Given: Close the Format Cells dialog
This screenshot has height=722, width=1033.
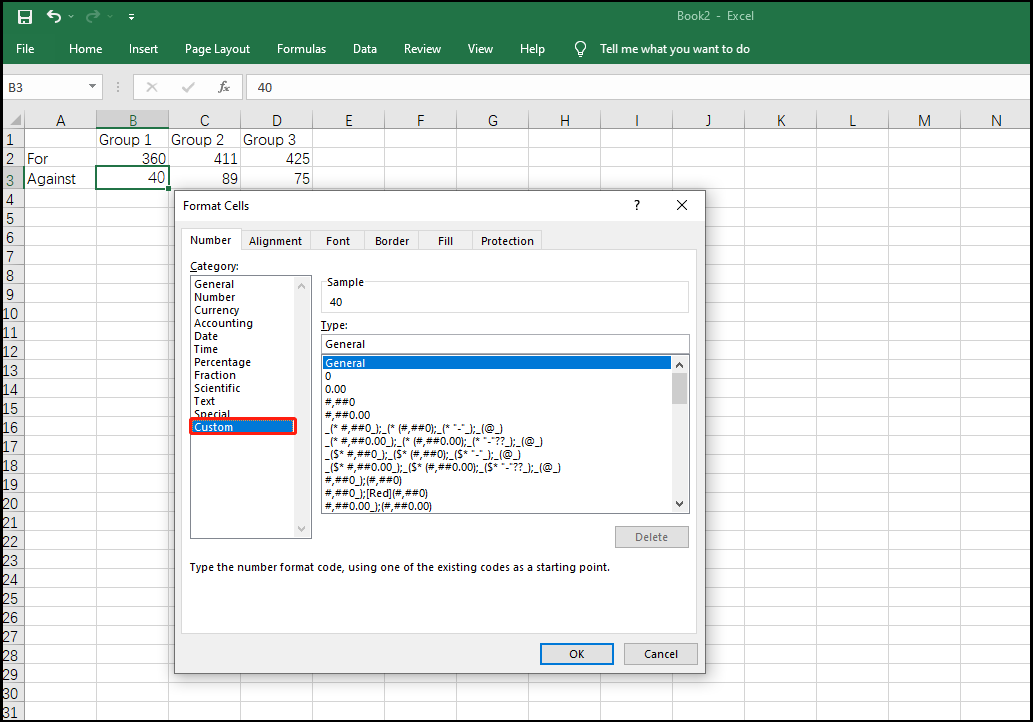Looking at the screenshot, I should (x=682, y=206).
